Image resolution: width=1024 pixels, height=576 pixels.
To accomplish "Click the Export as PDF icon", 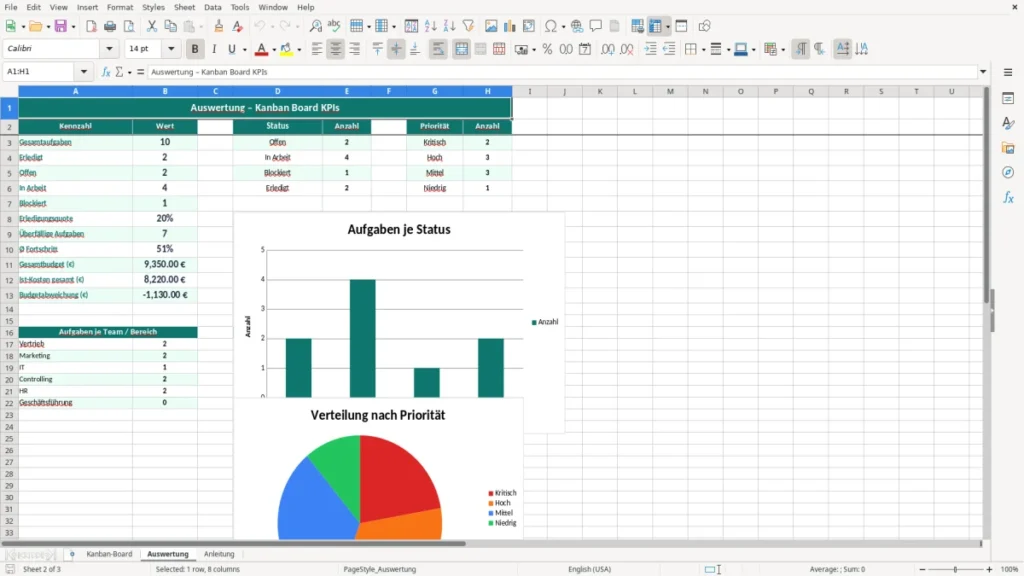I will point(91,26).
